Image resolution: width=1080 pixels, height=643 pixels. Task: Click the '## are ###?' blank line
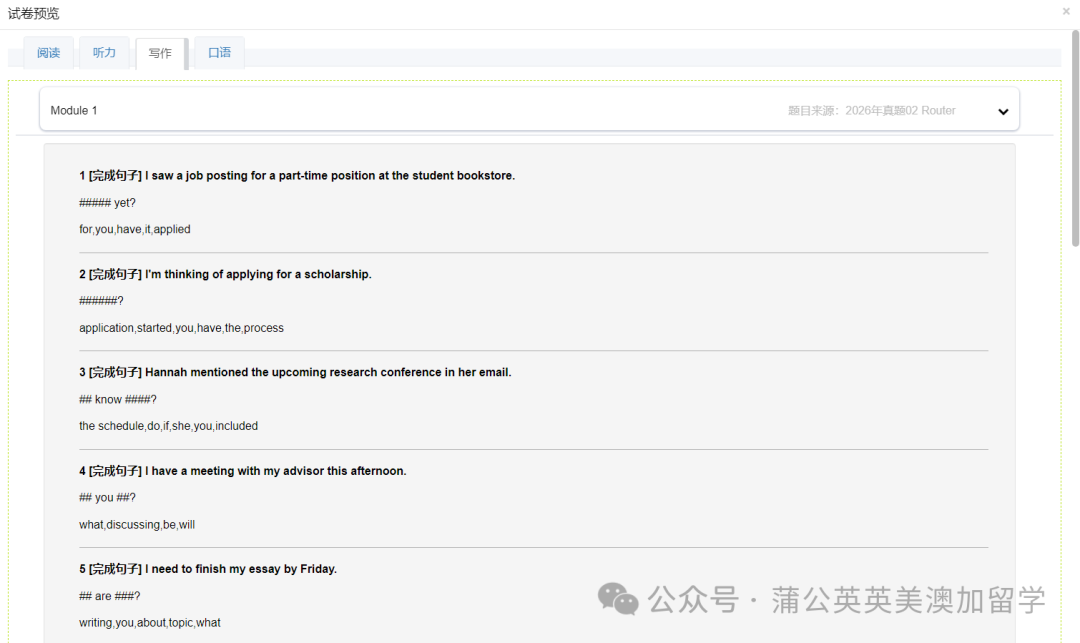click(110, 596)
